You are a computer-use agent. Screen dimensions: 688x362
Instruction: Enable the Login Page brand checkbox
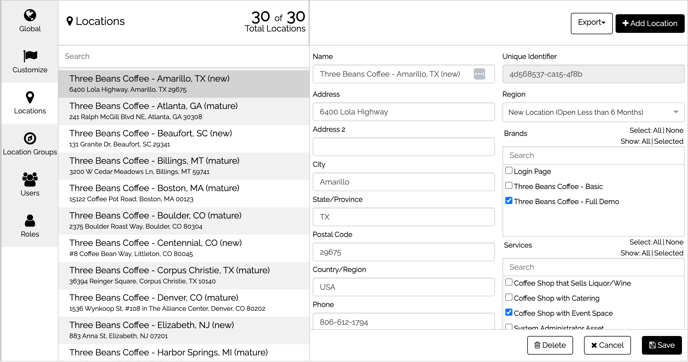pyautogui.click(x=509, y=170)
